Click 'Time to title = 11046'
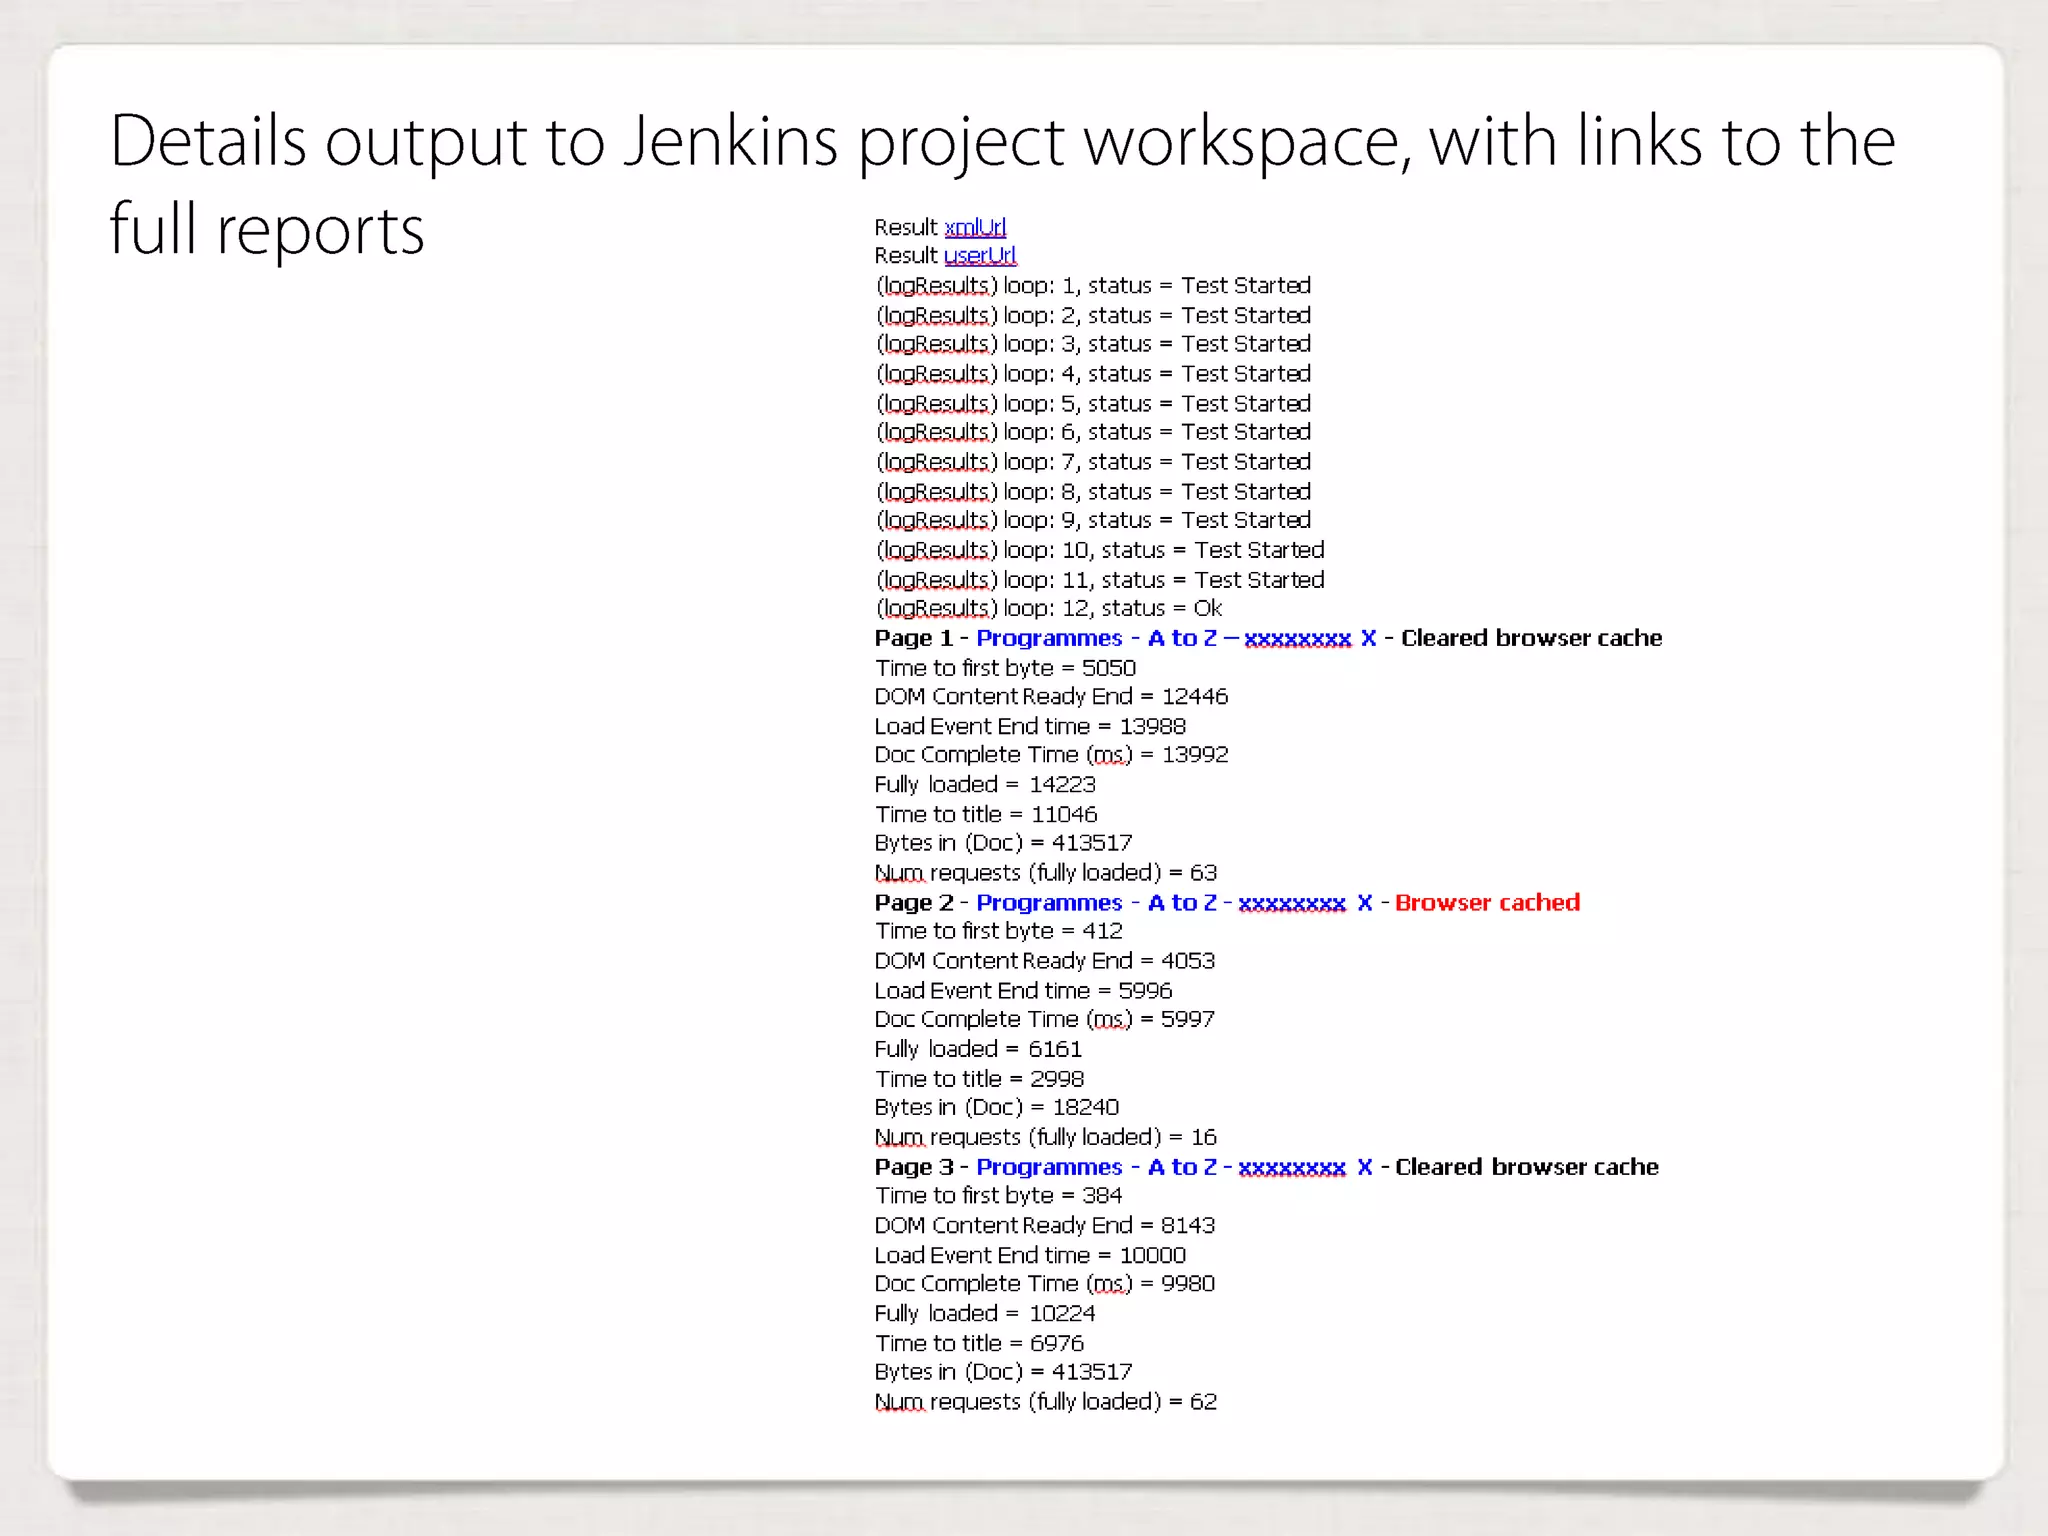 [986, 815]
